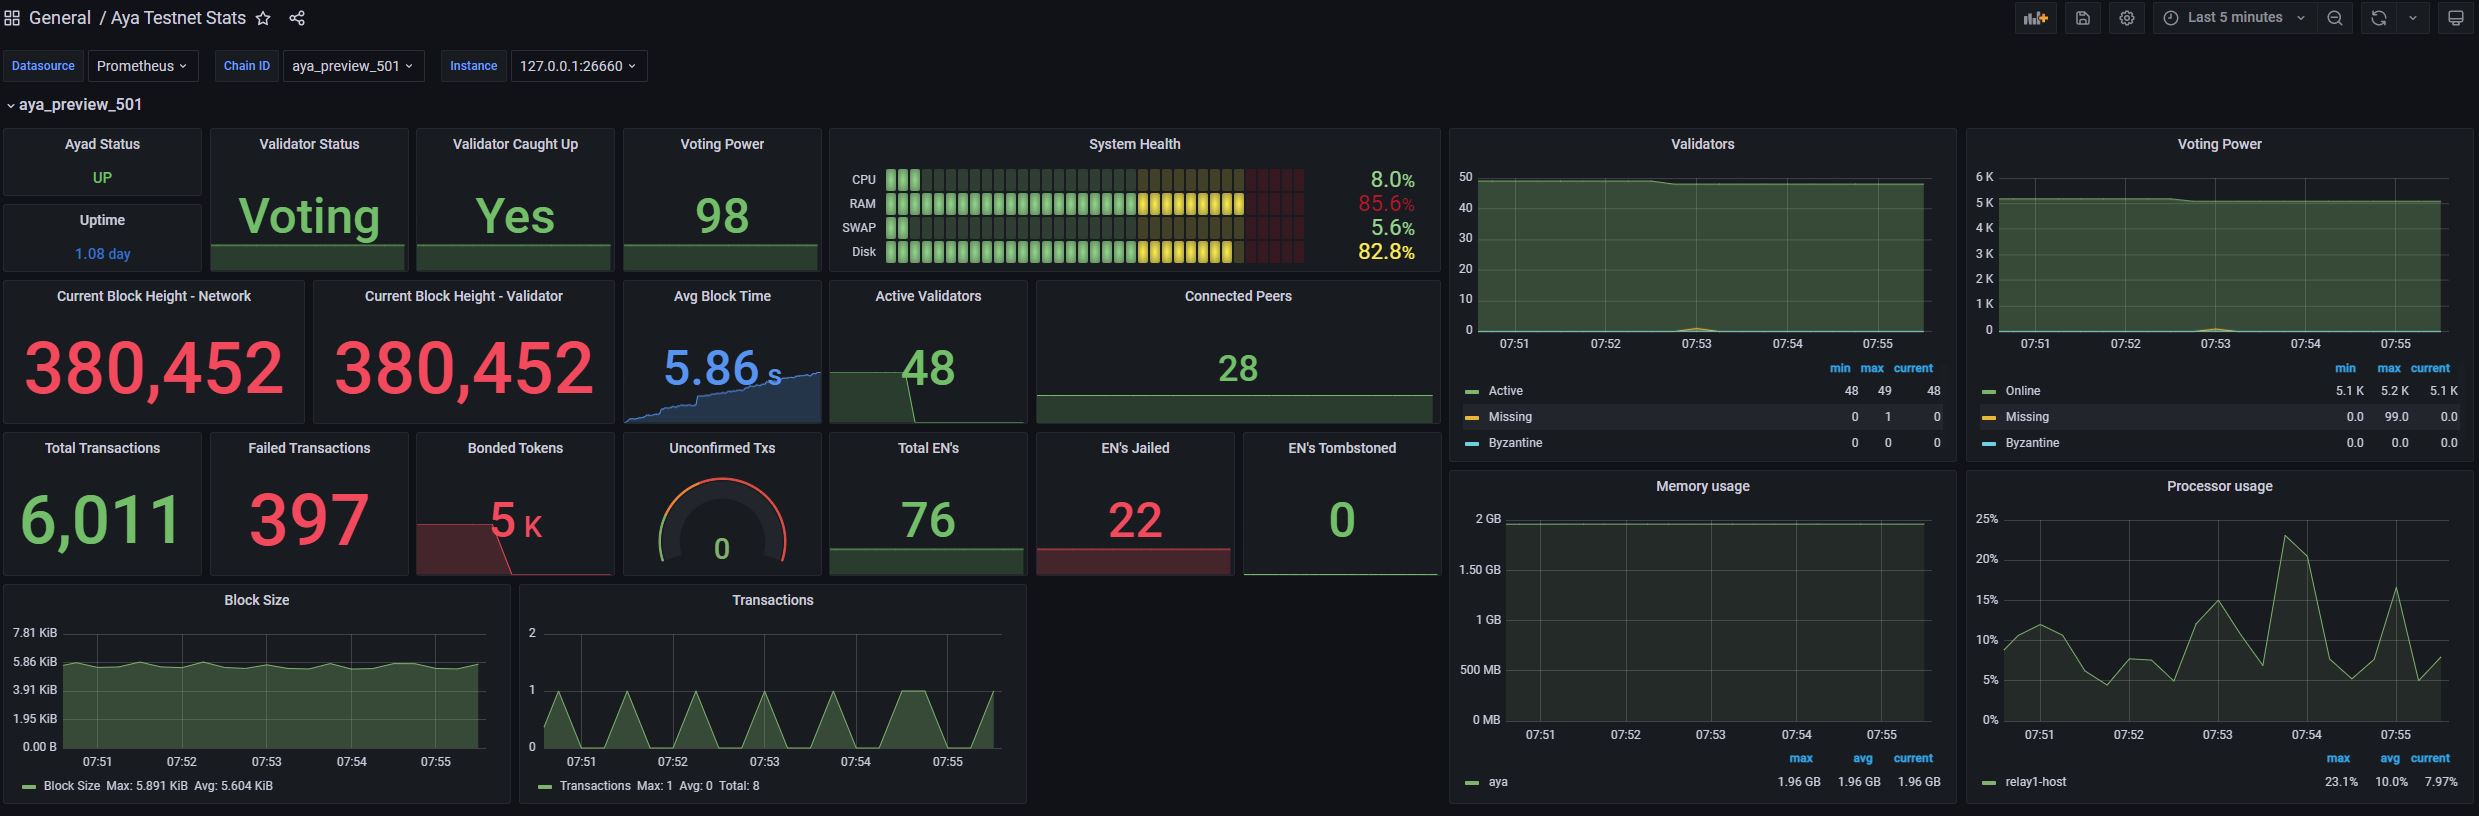Click the Unconfirmed Txs gauge
The width and height of the screenshot is (2479, 816).
(722, 520)
